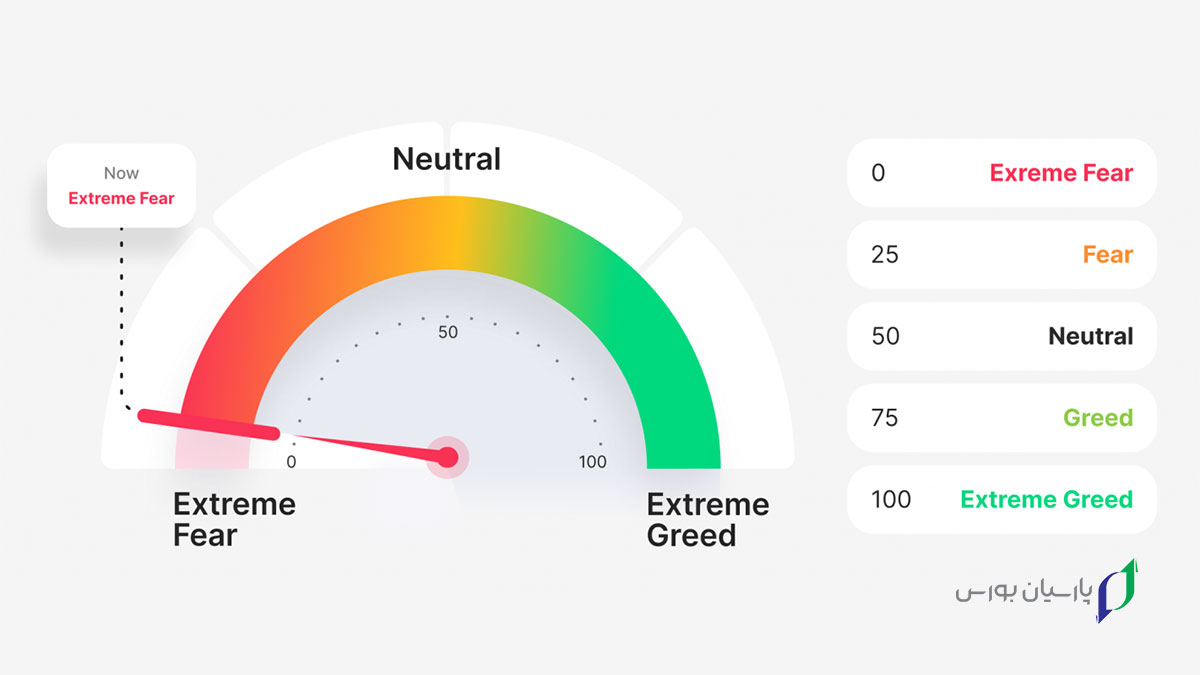This screenshot has width=1200, height=675.
Task: Click the large "Extreme Greed" label under gauge
Action: (707, 519)
